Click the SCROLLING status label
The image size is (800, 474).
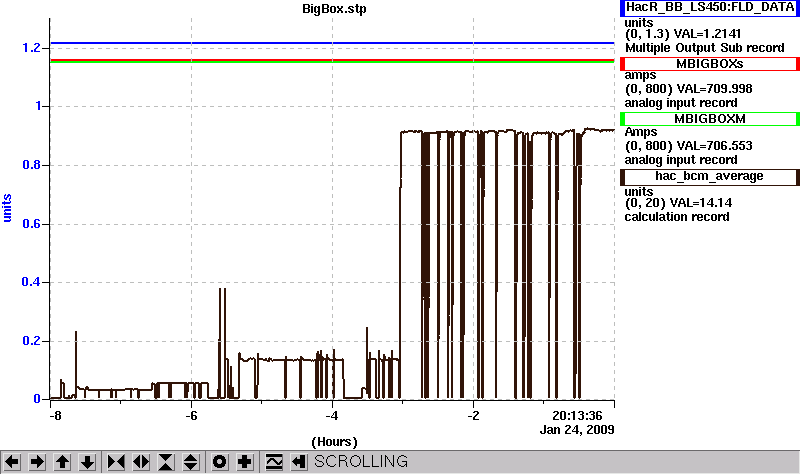[361, 462]
